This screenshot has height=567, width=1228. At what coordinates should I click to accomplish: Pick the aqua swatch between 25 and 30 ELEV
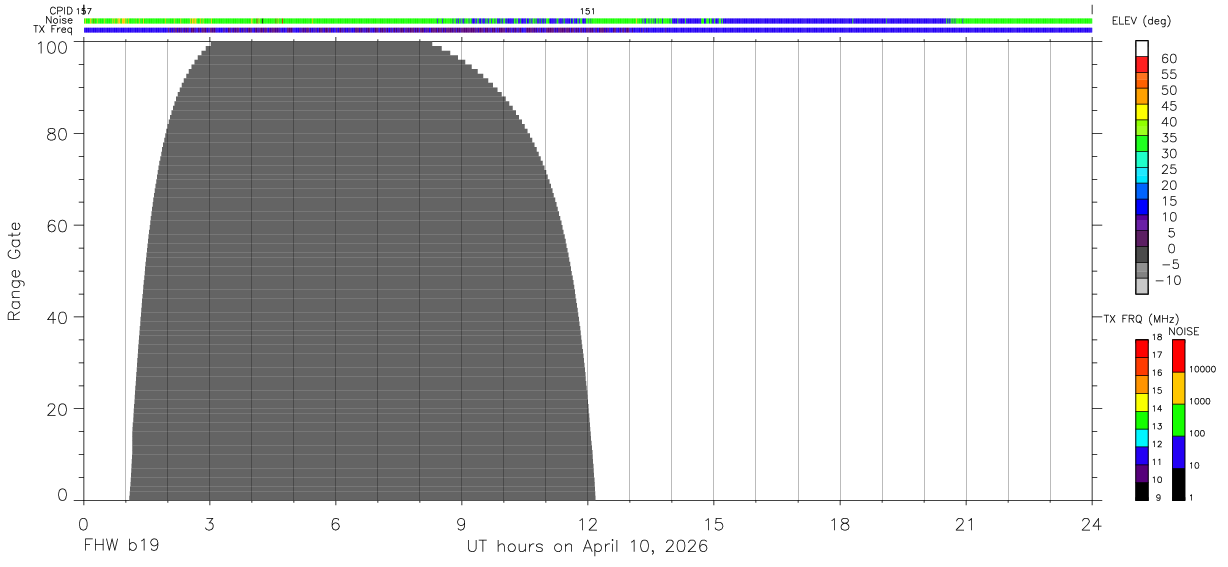(x=1142, y=160)
